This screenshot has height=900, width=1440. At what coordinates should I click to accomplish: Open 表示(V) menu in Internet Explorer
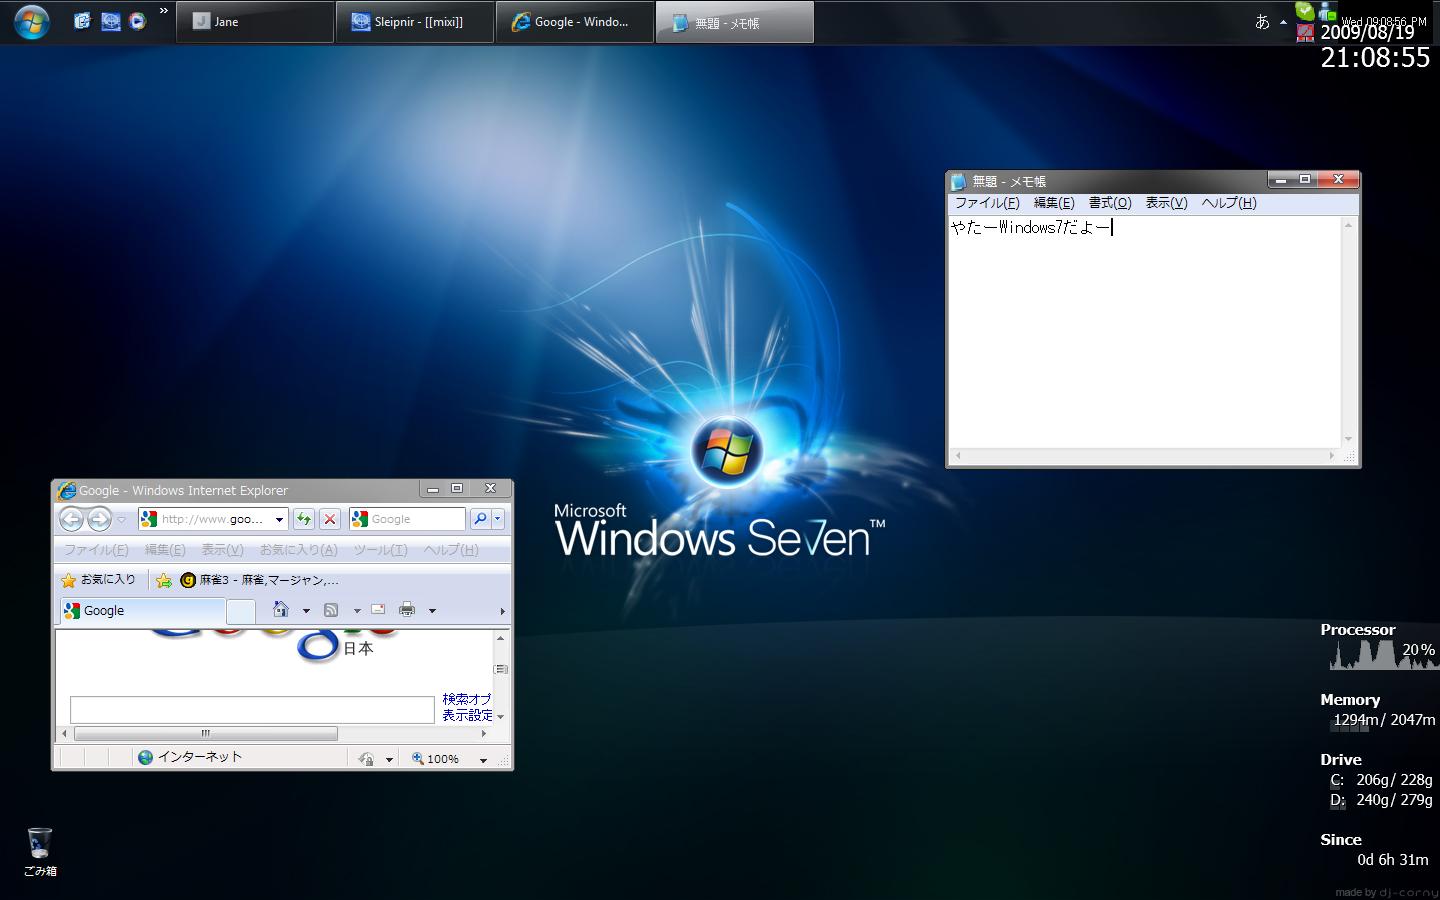tap(222, 550)
